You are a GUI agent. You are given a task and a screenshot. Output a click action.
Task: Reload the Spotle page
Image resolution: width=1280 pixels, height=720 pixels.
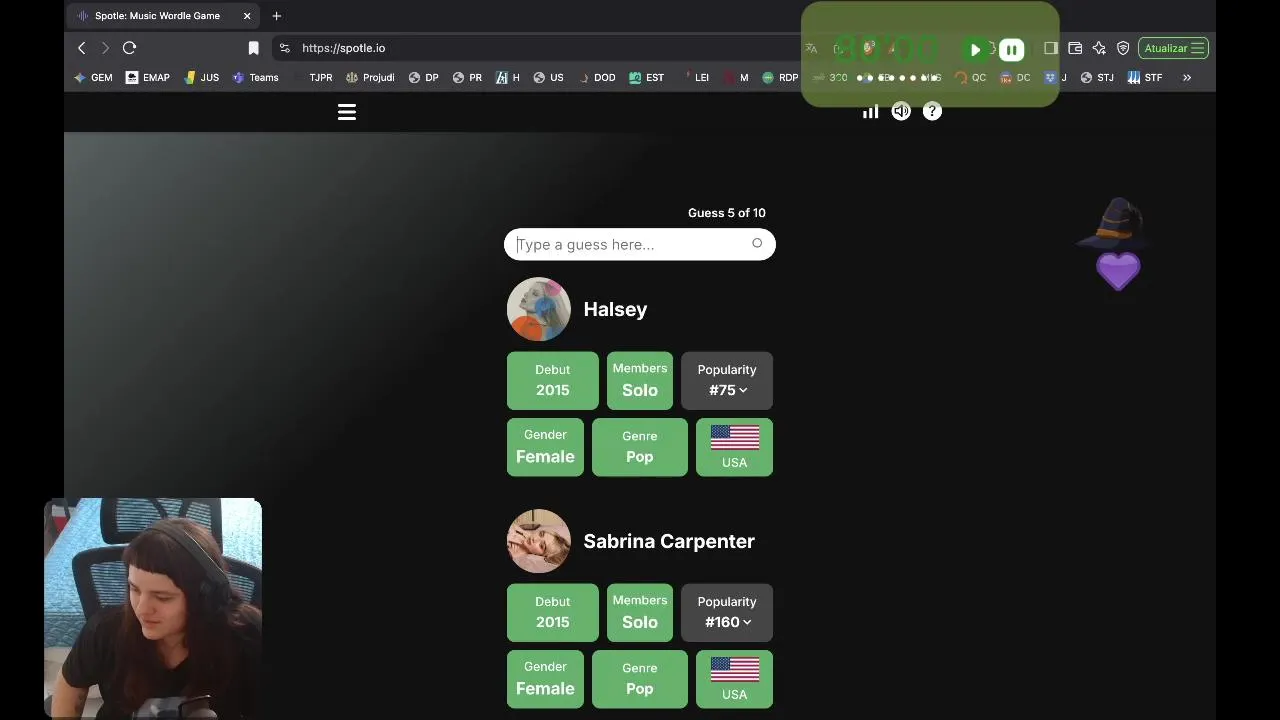tap(129, 48)
